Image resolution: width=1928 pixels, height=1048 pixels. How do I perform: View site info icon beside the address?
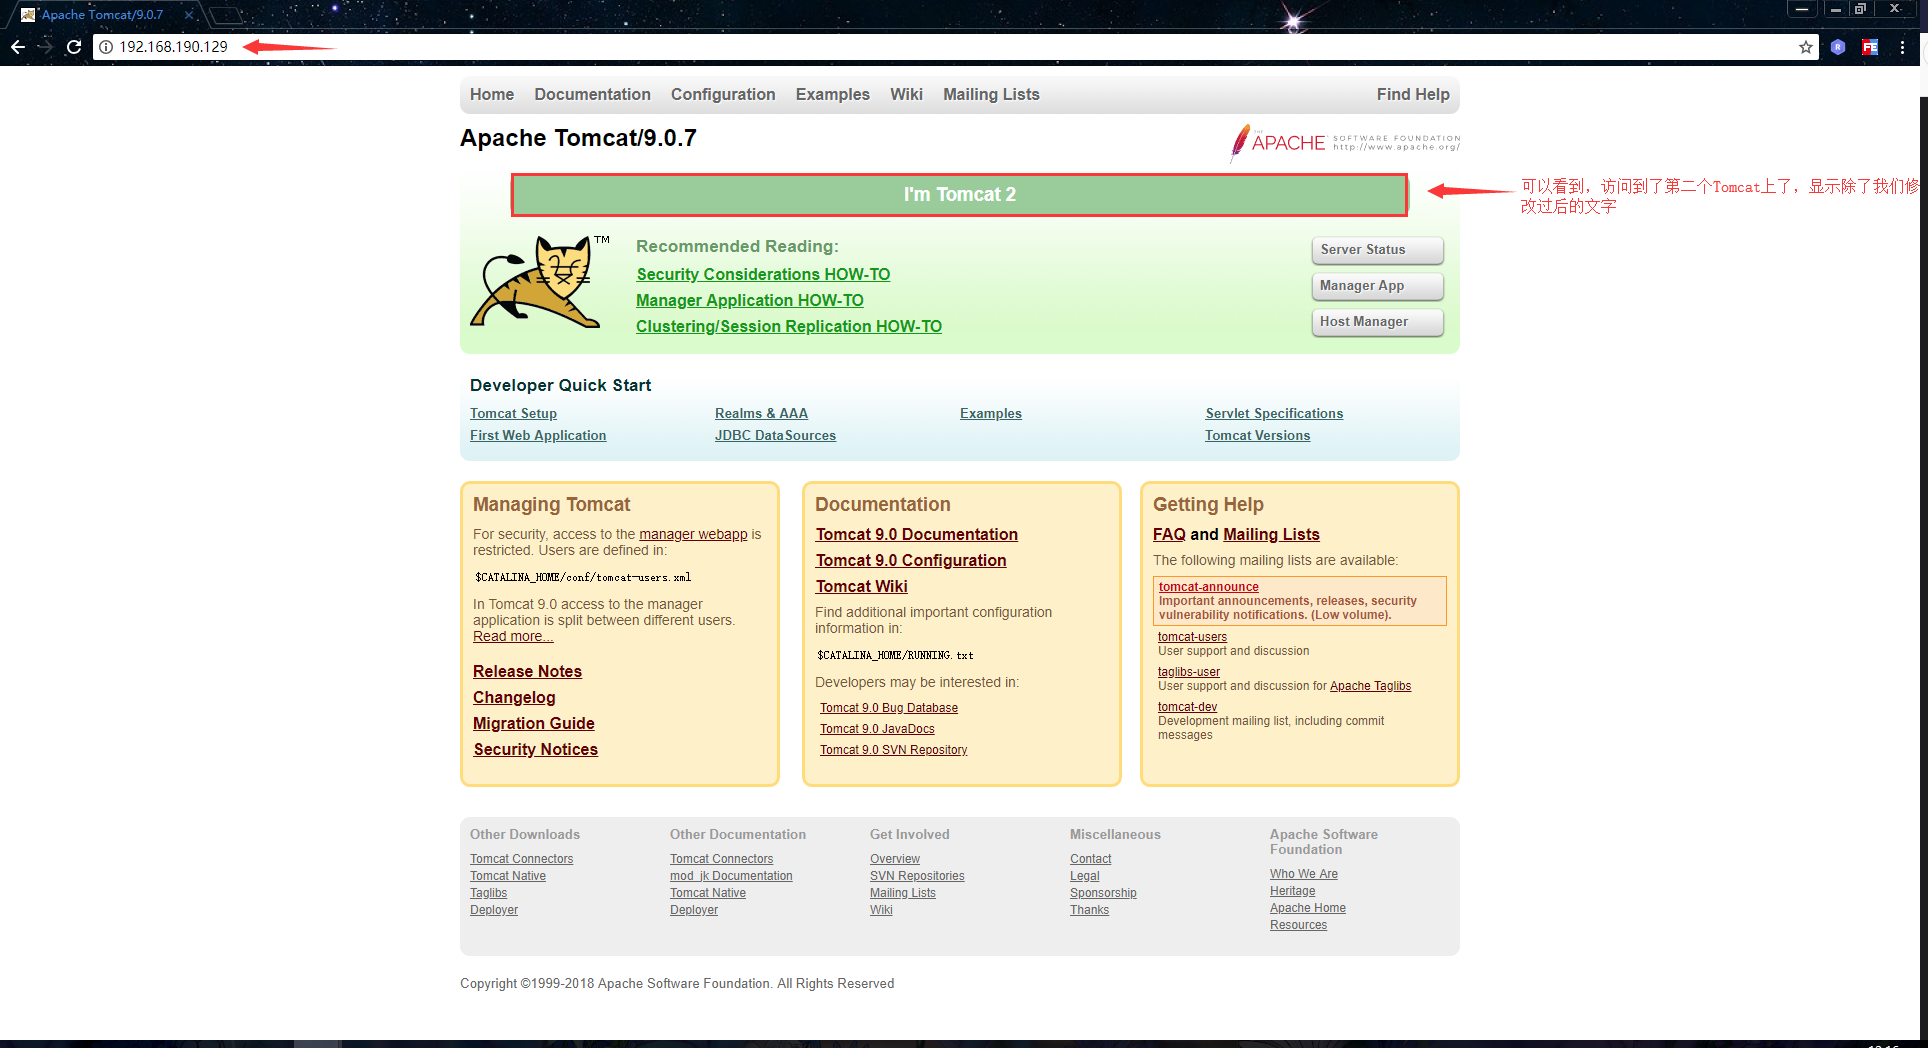coord(106,47)
